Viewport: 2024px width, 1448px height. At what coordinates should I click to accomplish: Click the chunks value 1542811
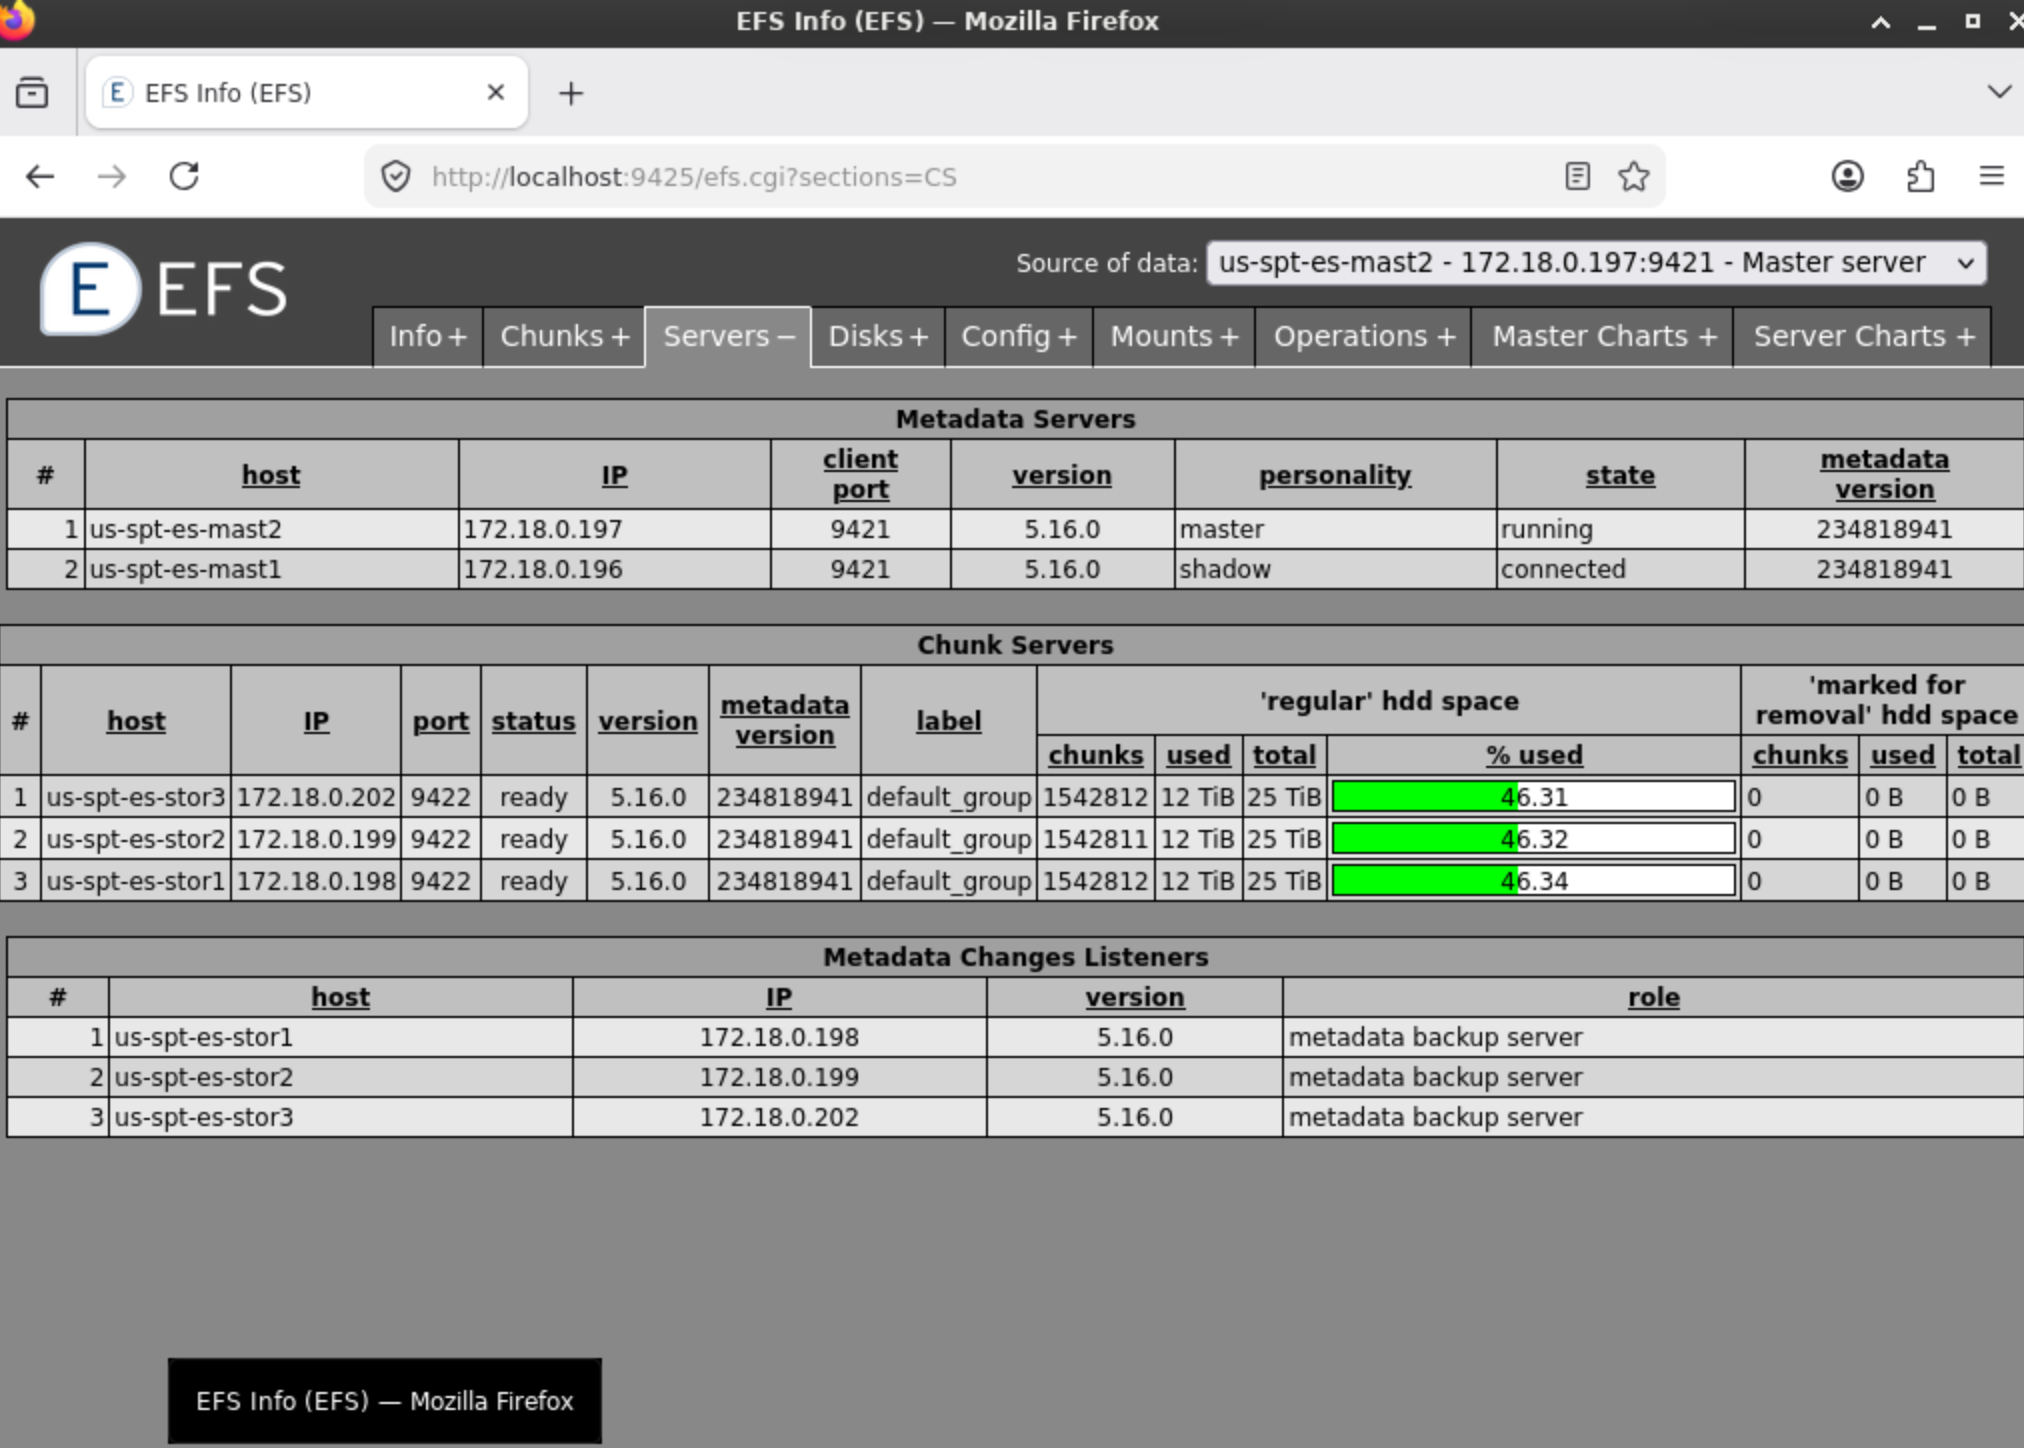pos(1095,839)
